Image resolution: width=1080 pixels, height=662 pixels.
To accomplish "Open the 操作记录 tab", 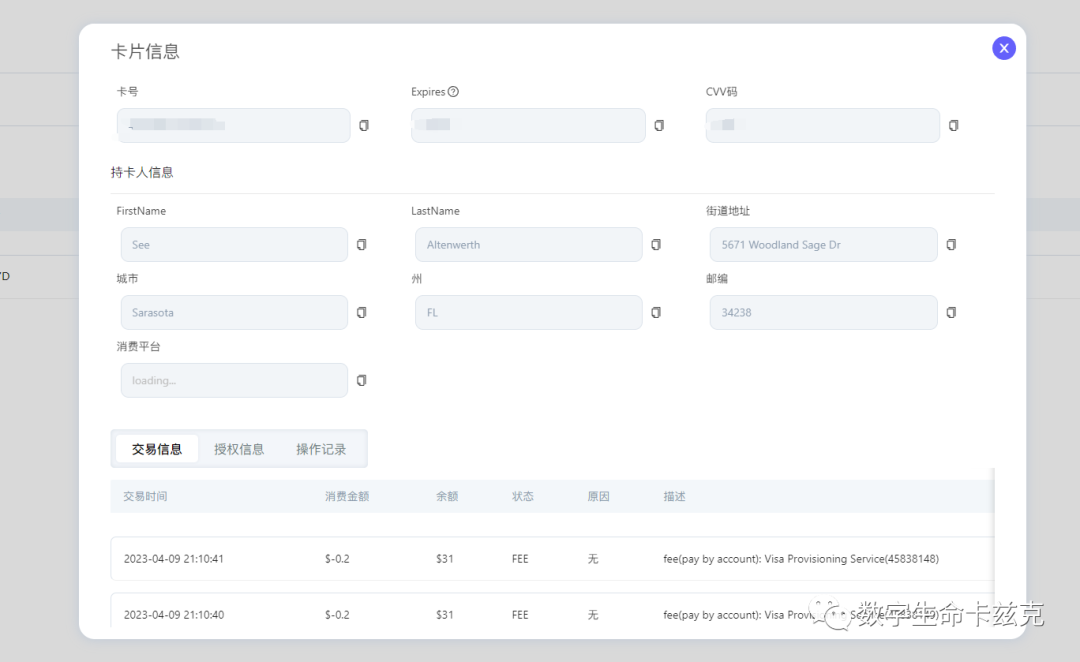I will 321,449.
